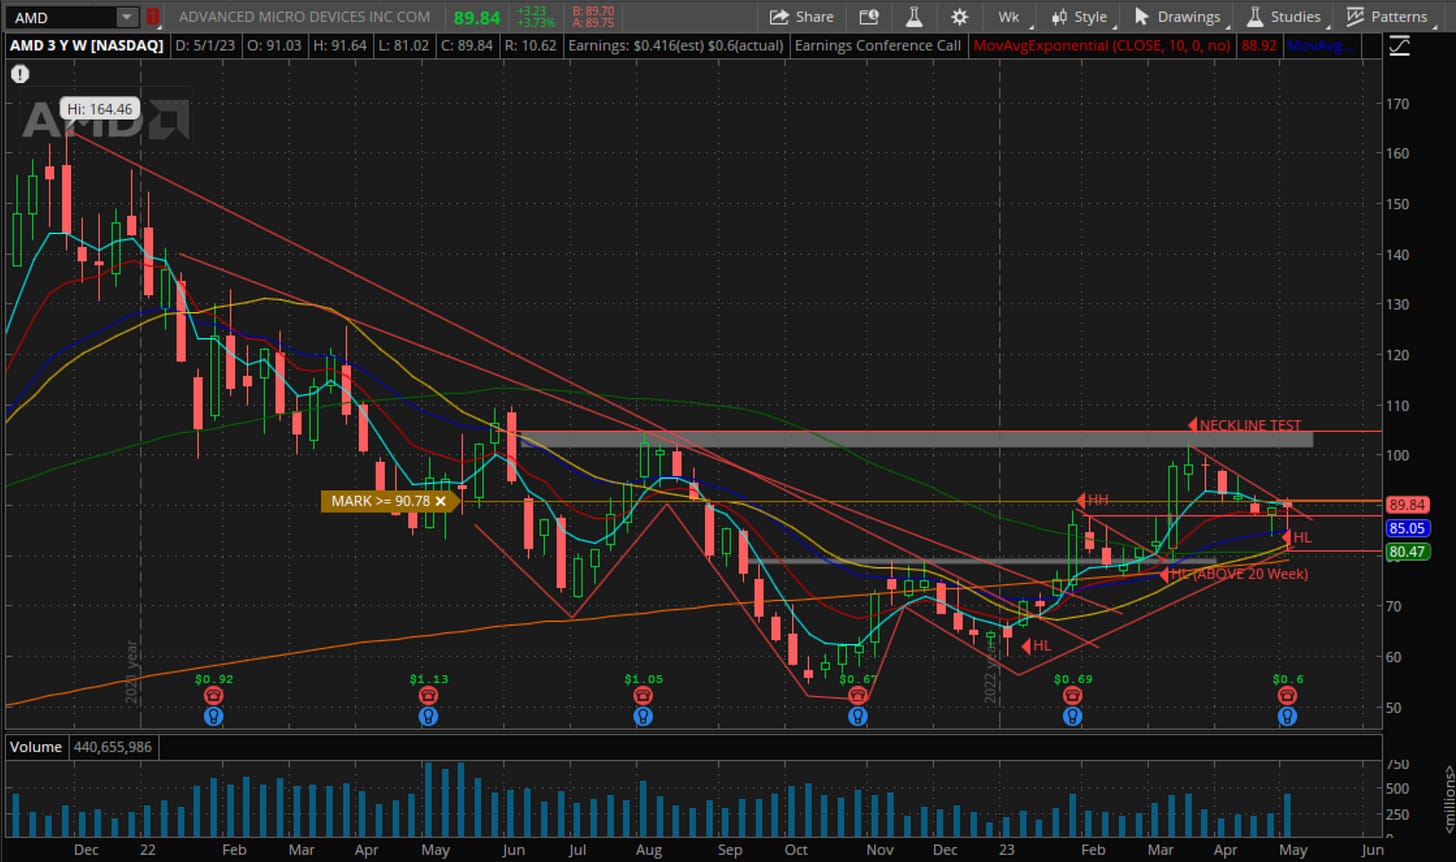Click the Earnings Conference Call label

[878, 45]
